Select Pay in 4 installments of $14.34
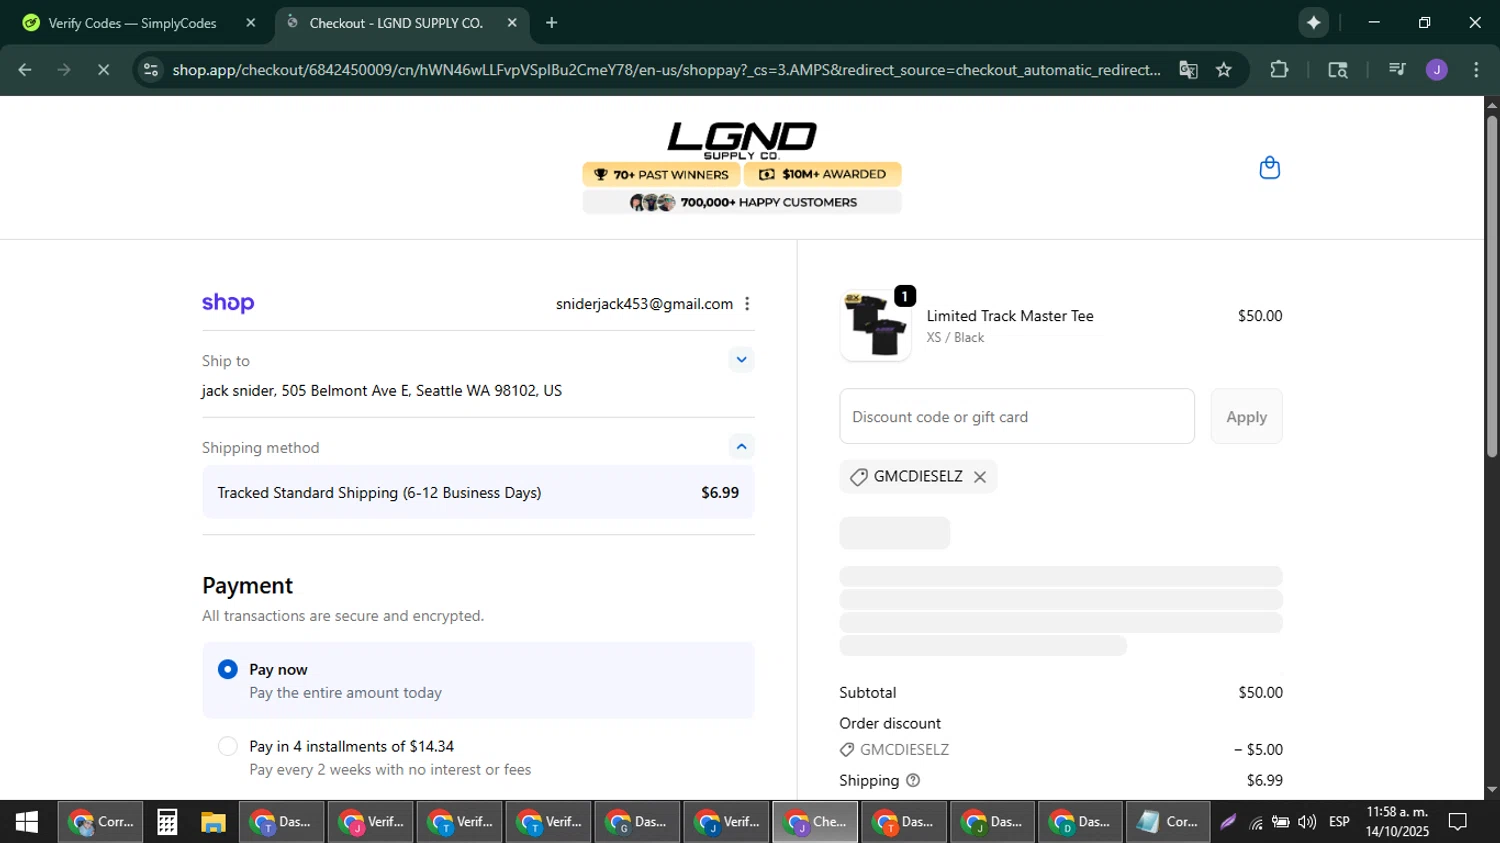 [x=228, y=746]
